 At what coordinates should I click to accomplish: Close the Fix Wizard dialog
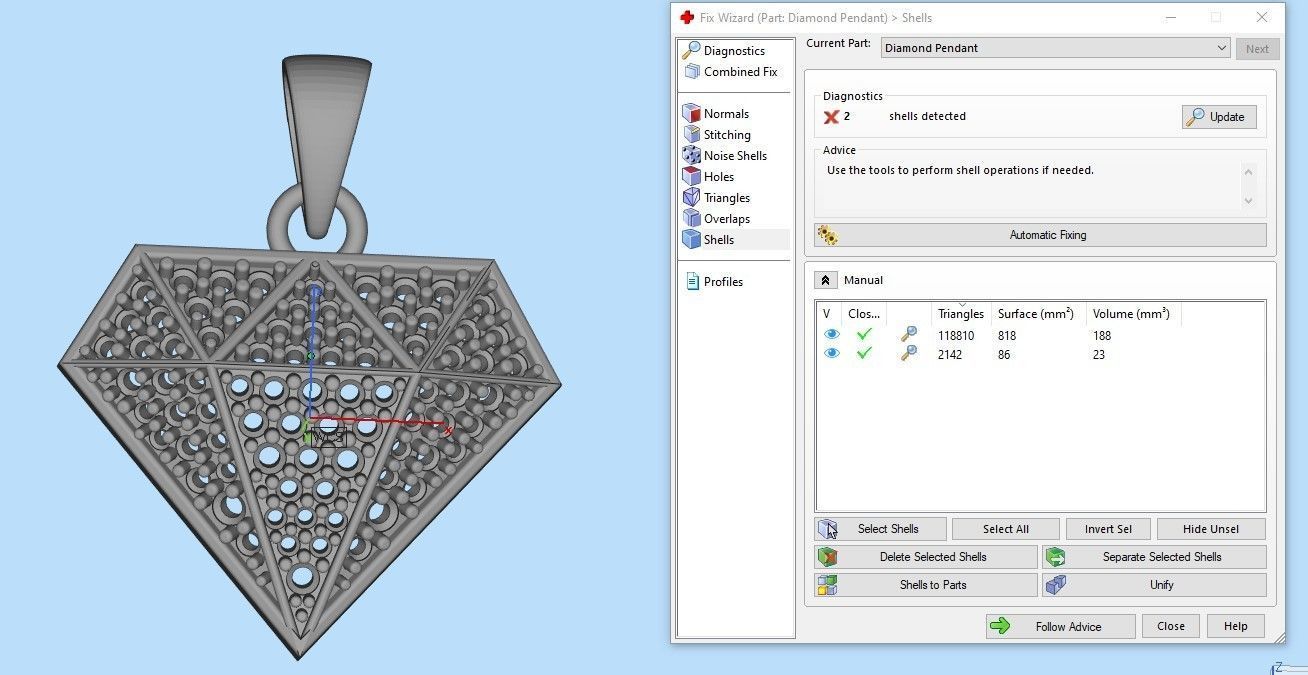[1171, 627]
